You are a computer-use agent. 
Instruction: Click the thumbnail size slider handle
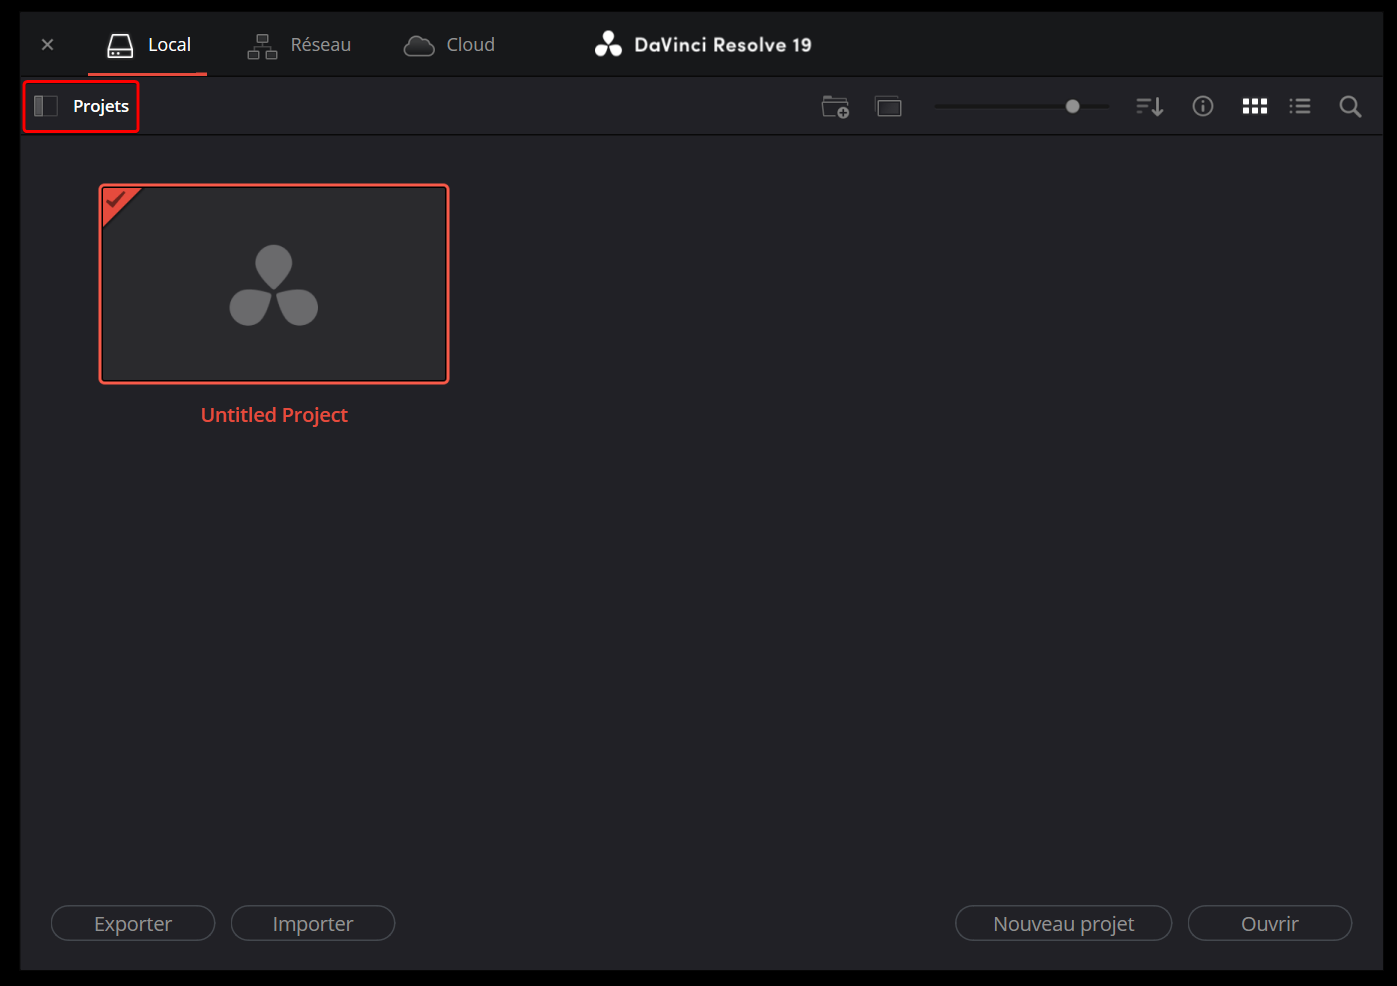(x=1072, y=106)
